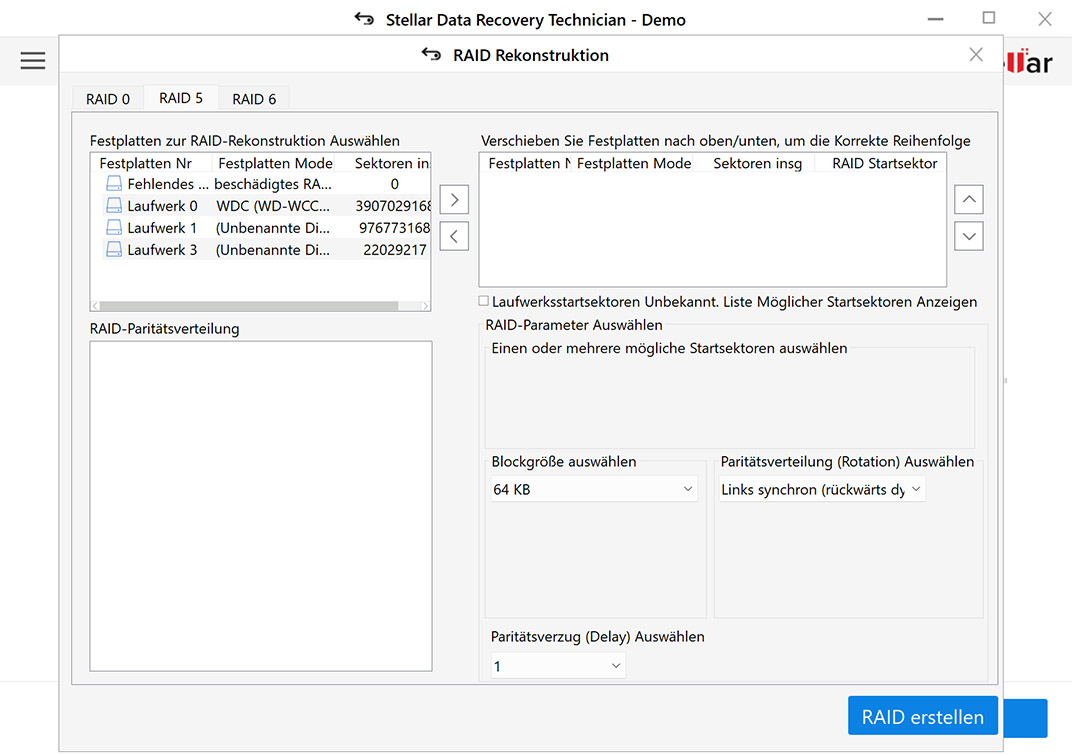Click the back arrow next to RAID Rekonstruktion

(x=430, y=55)
